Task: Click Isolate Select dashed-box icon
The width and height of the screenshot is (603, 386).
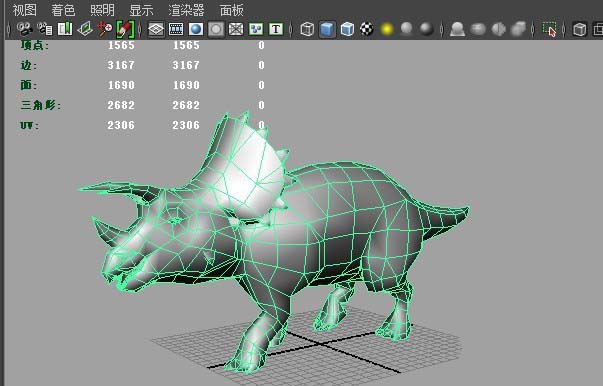Action: click(549, 29)
